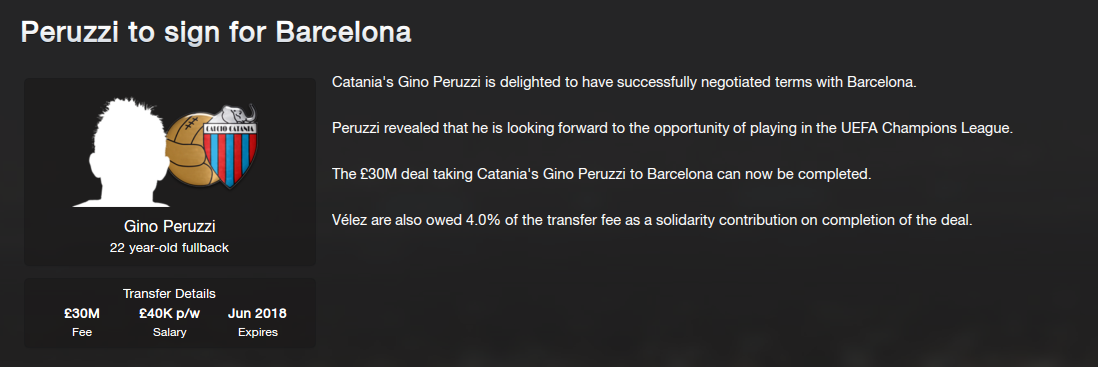Click the £30M fee value in Transfer Details

pyautogui.click(x=82, y=314)
